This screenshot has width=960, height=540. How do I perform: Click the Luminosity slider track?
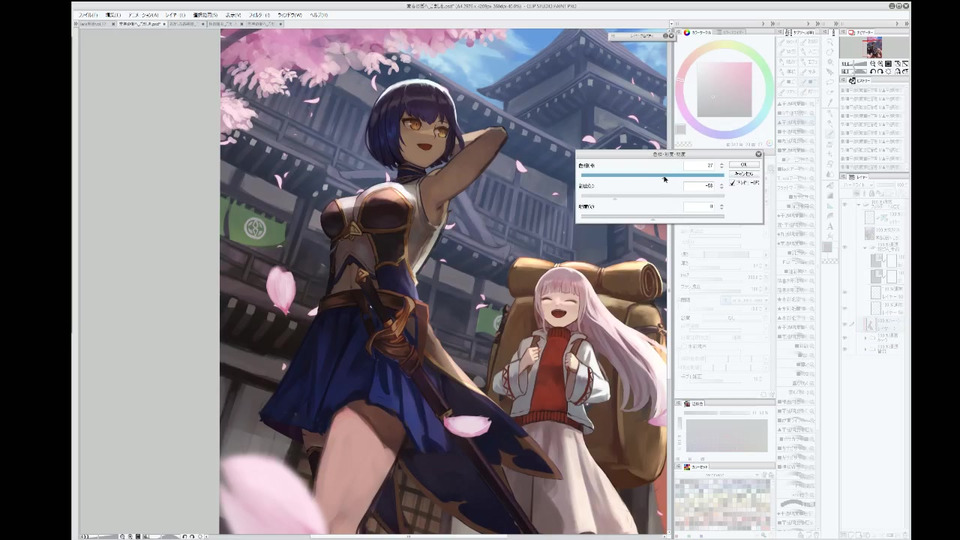click(x=653, y=216)
